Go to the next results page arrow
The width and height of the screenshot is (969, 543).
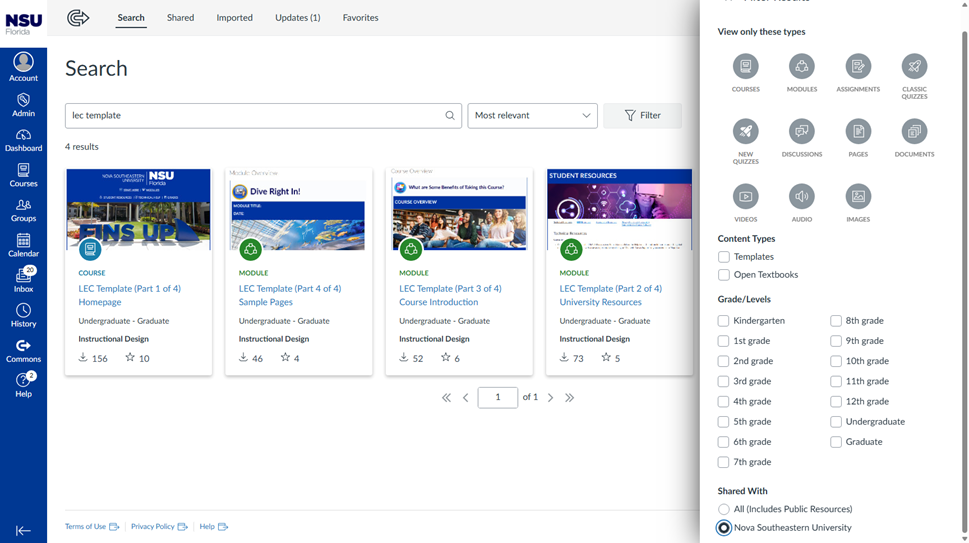tap(551, 398)
